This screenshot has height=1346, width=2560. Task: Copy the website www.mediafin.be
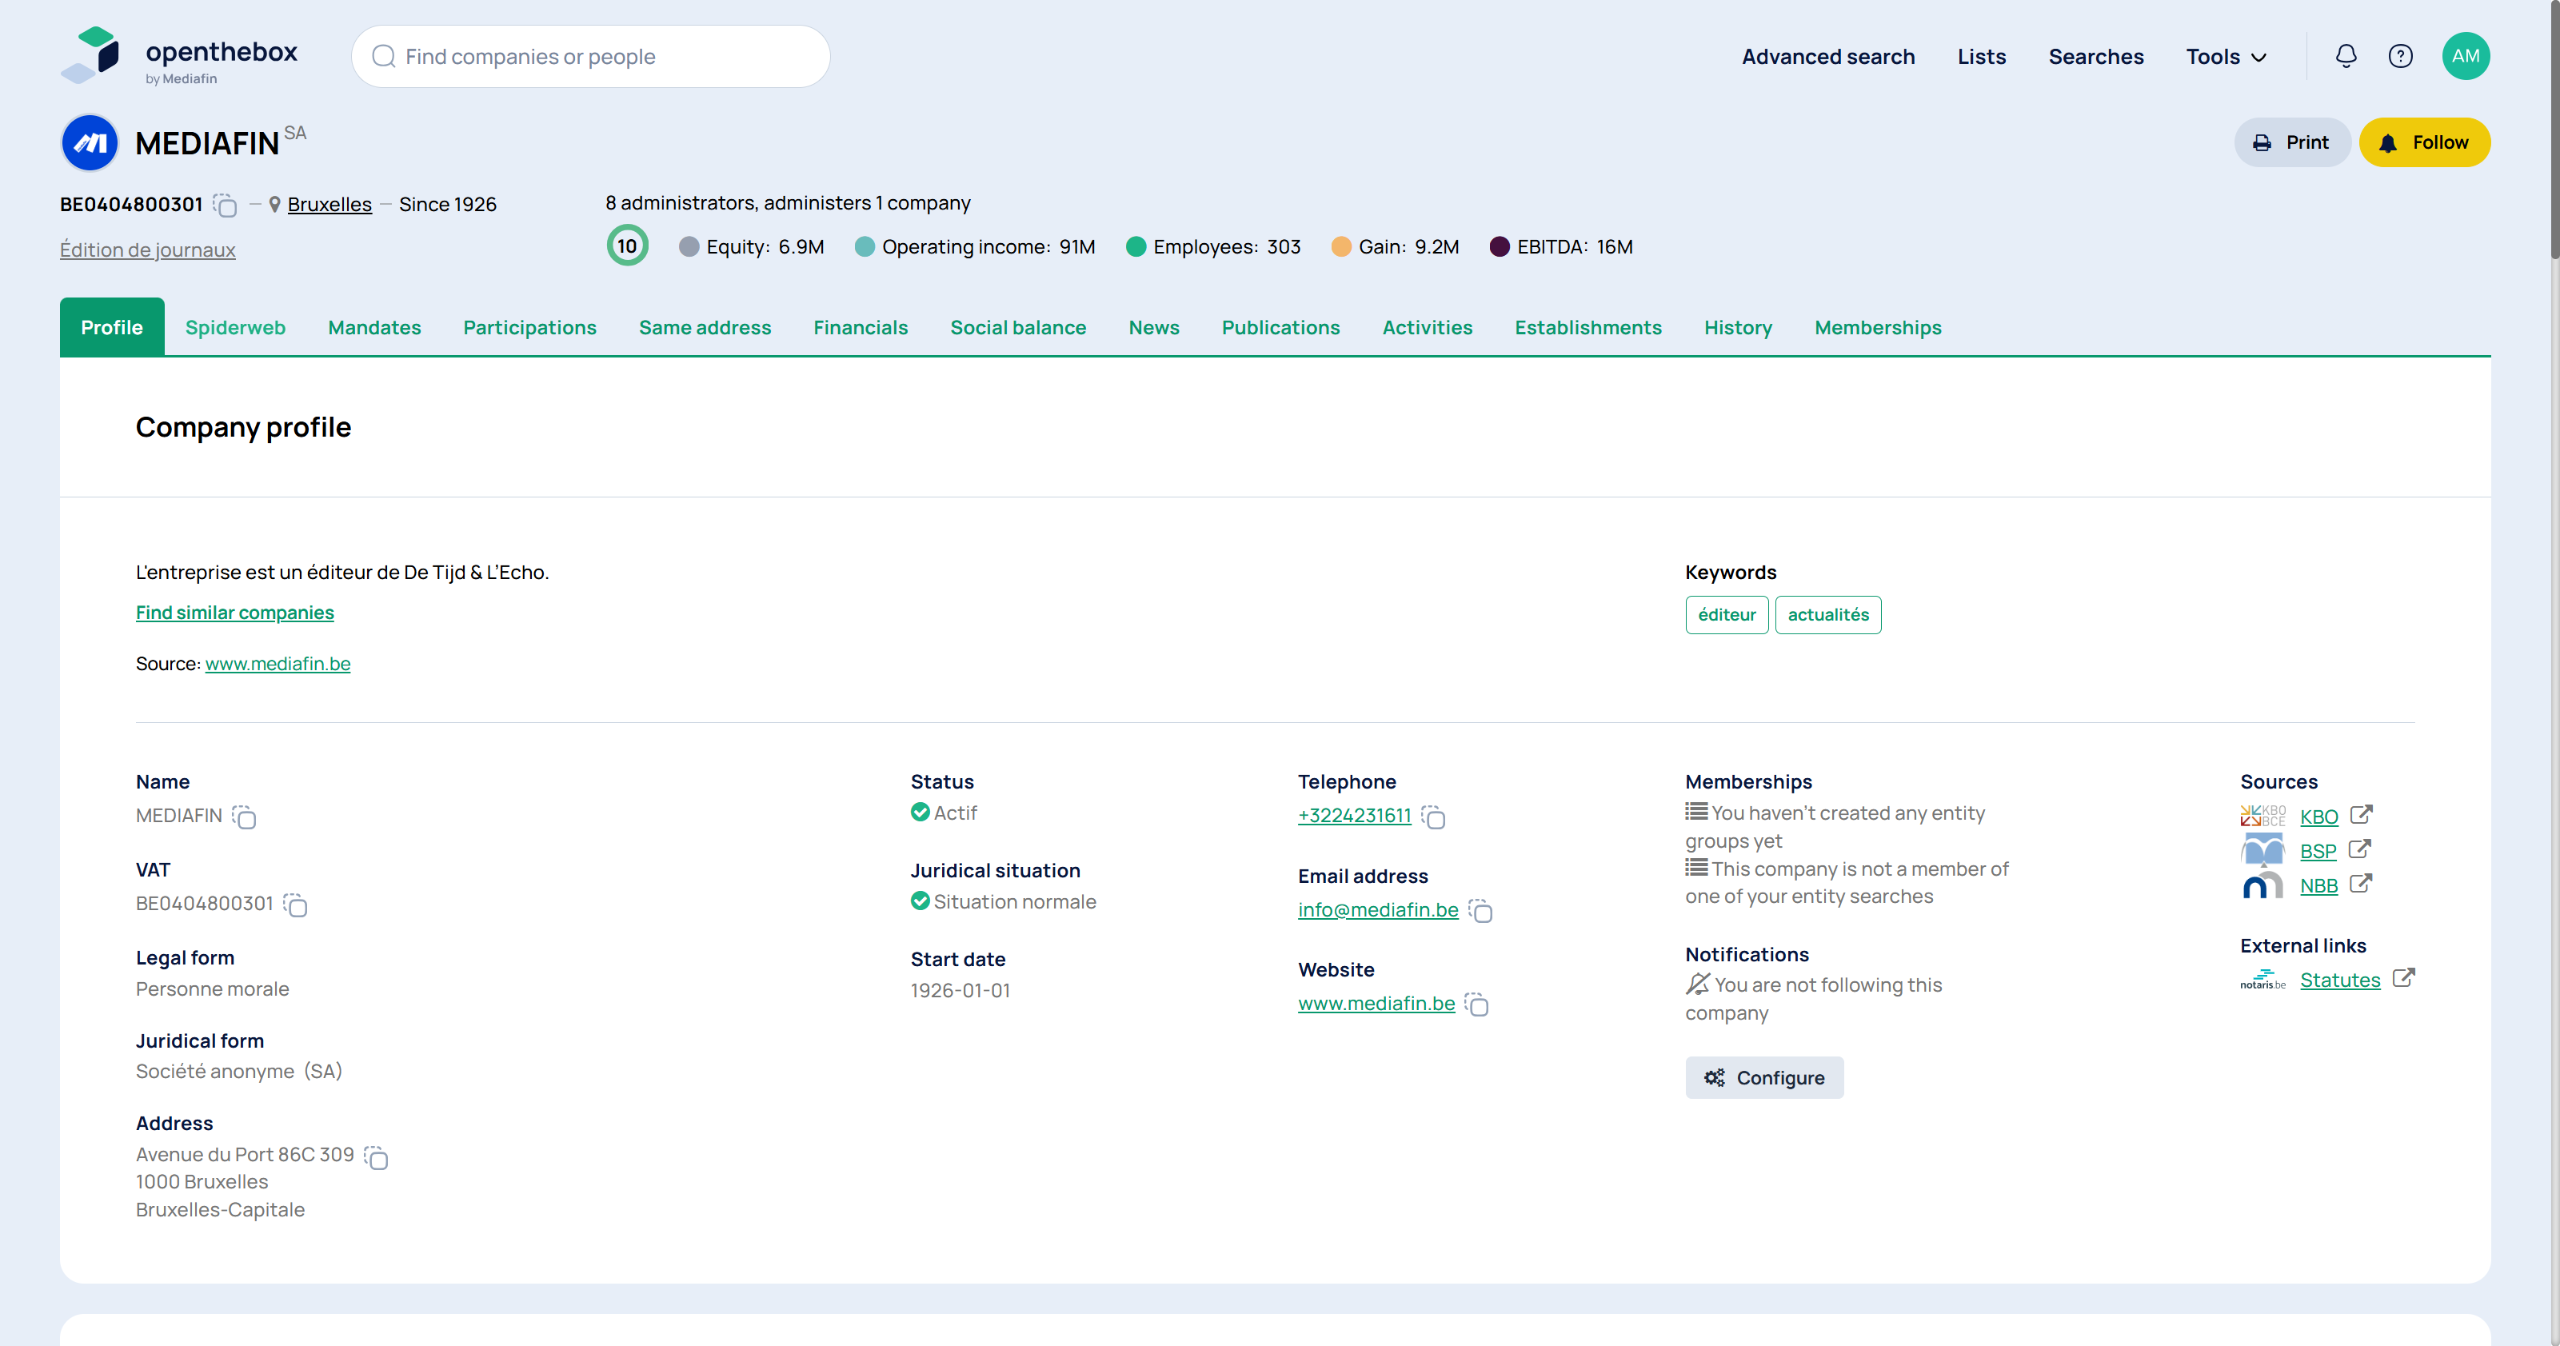[1477, 1005]
